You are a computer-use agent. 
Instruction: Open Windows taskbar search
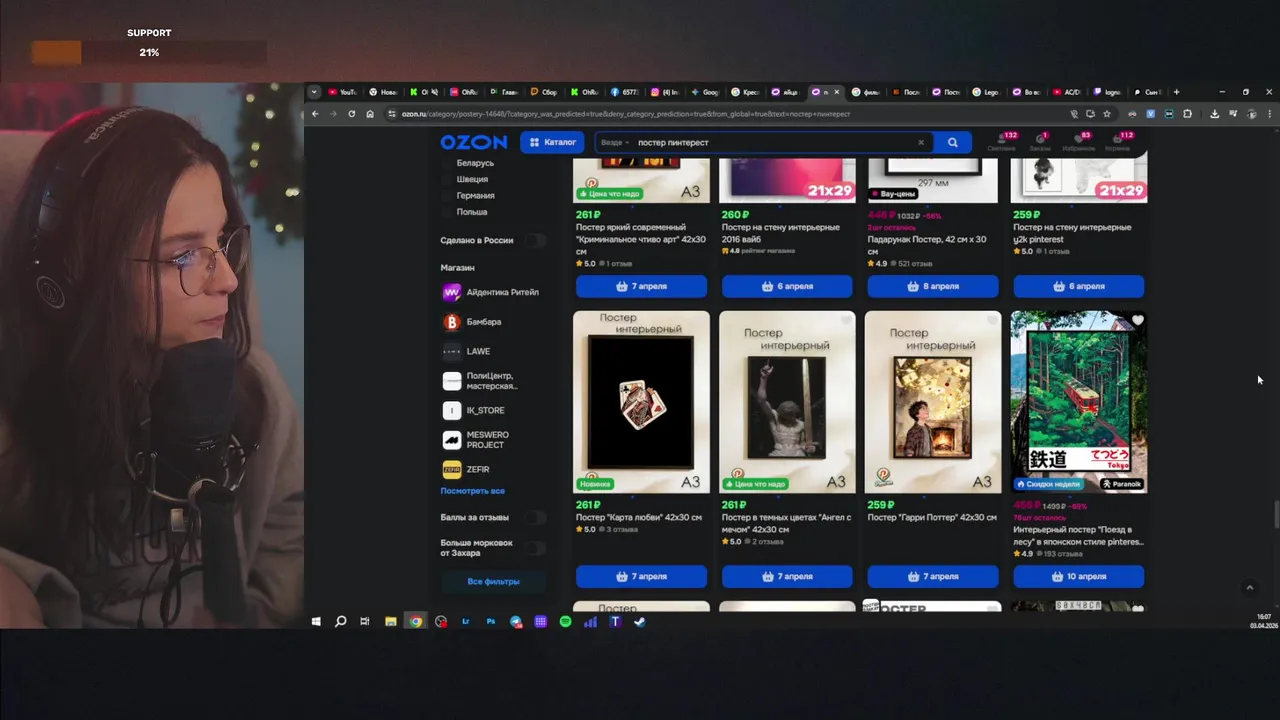click(x=340, y=621)
